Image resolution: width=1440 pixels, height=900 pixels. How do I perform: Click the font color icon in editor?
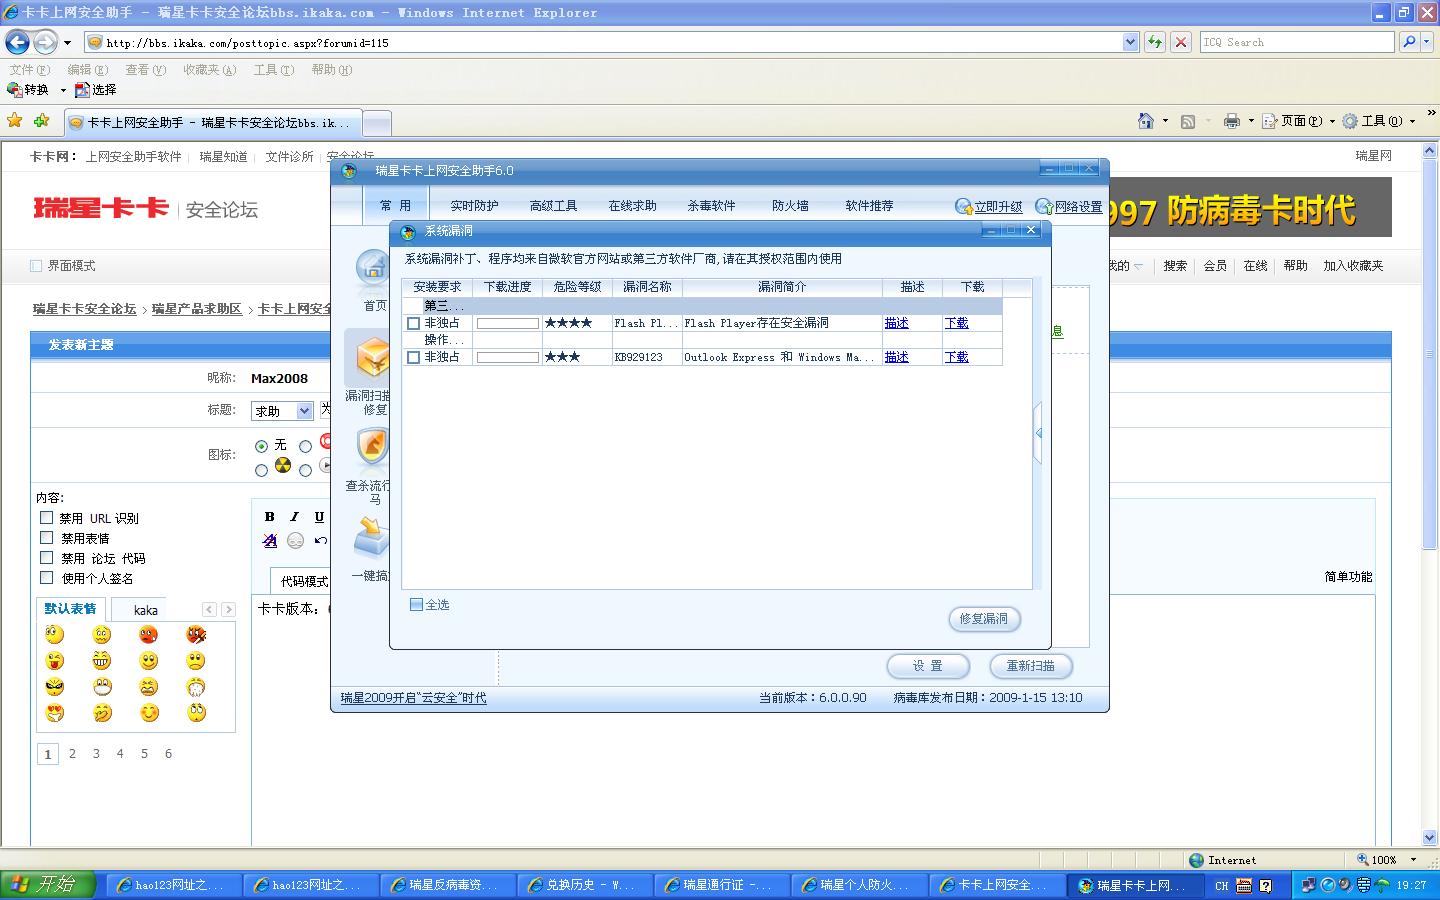(x=269, y=541)
